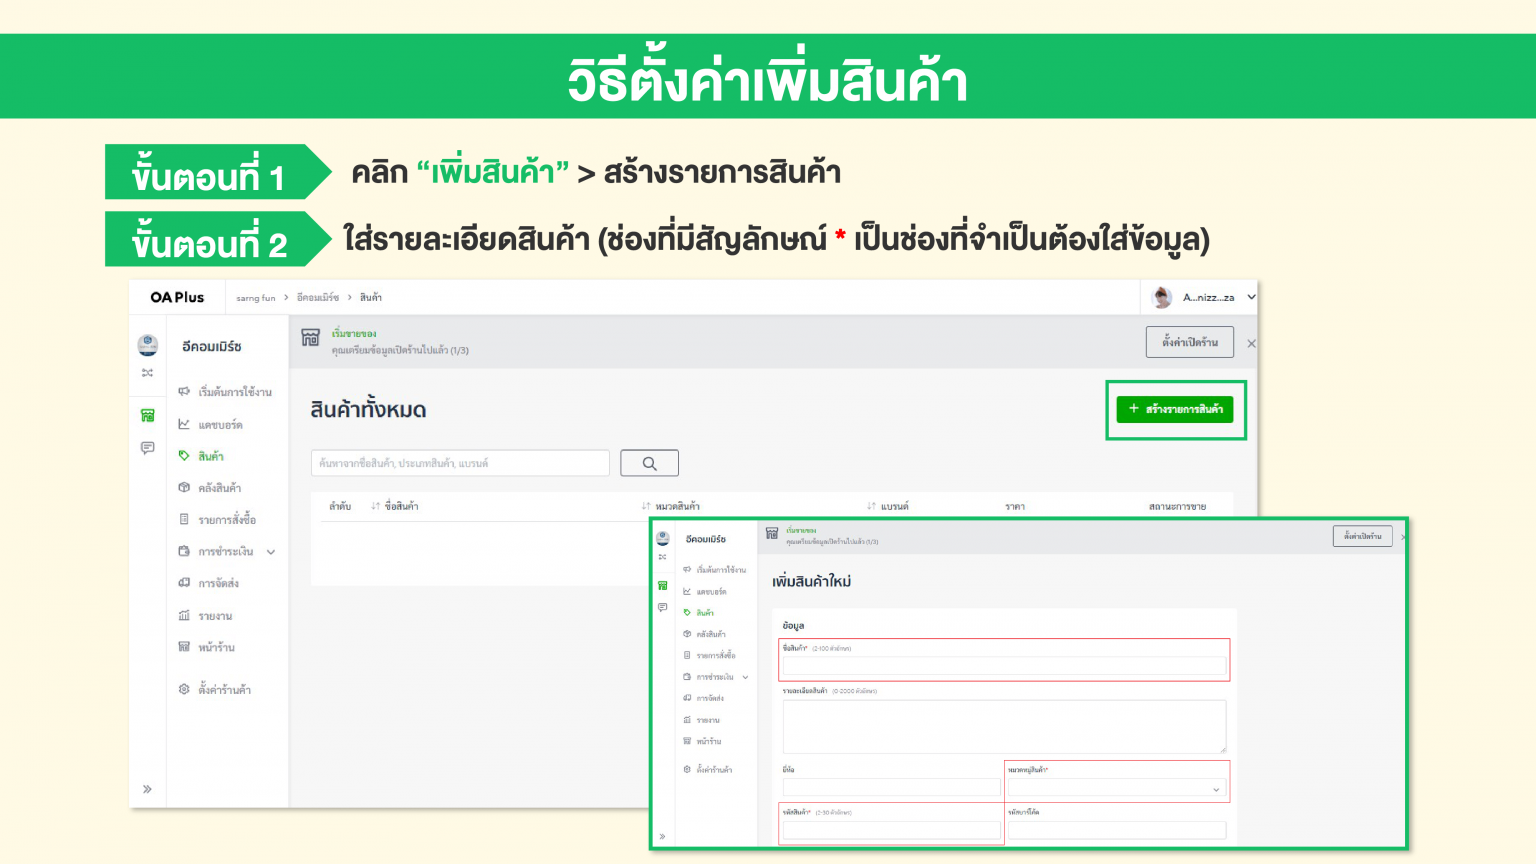Viewport: 1536px width, 864px height.
Task: Click the magnifier search button beside the product search
Action: pos(649,463)
